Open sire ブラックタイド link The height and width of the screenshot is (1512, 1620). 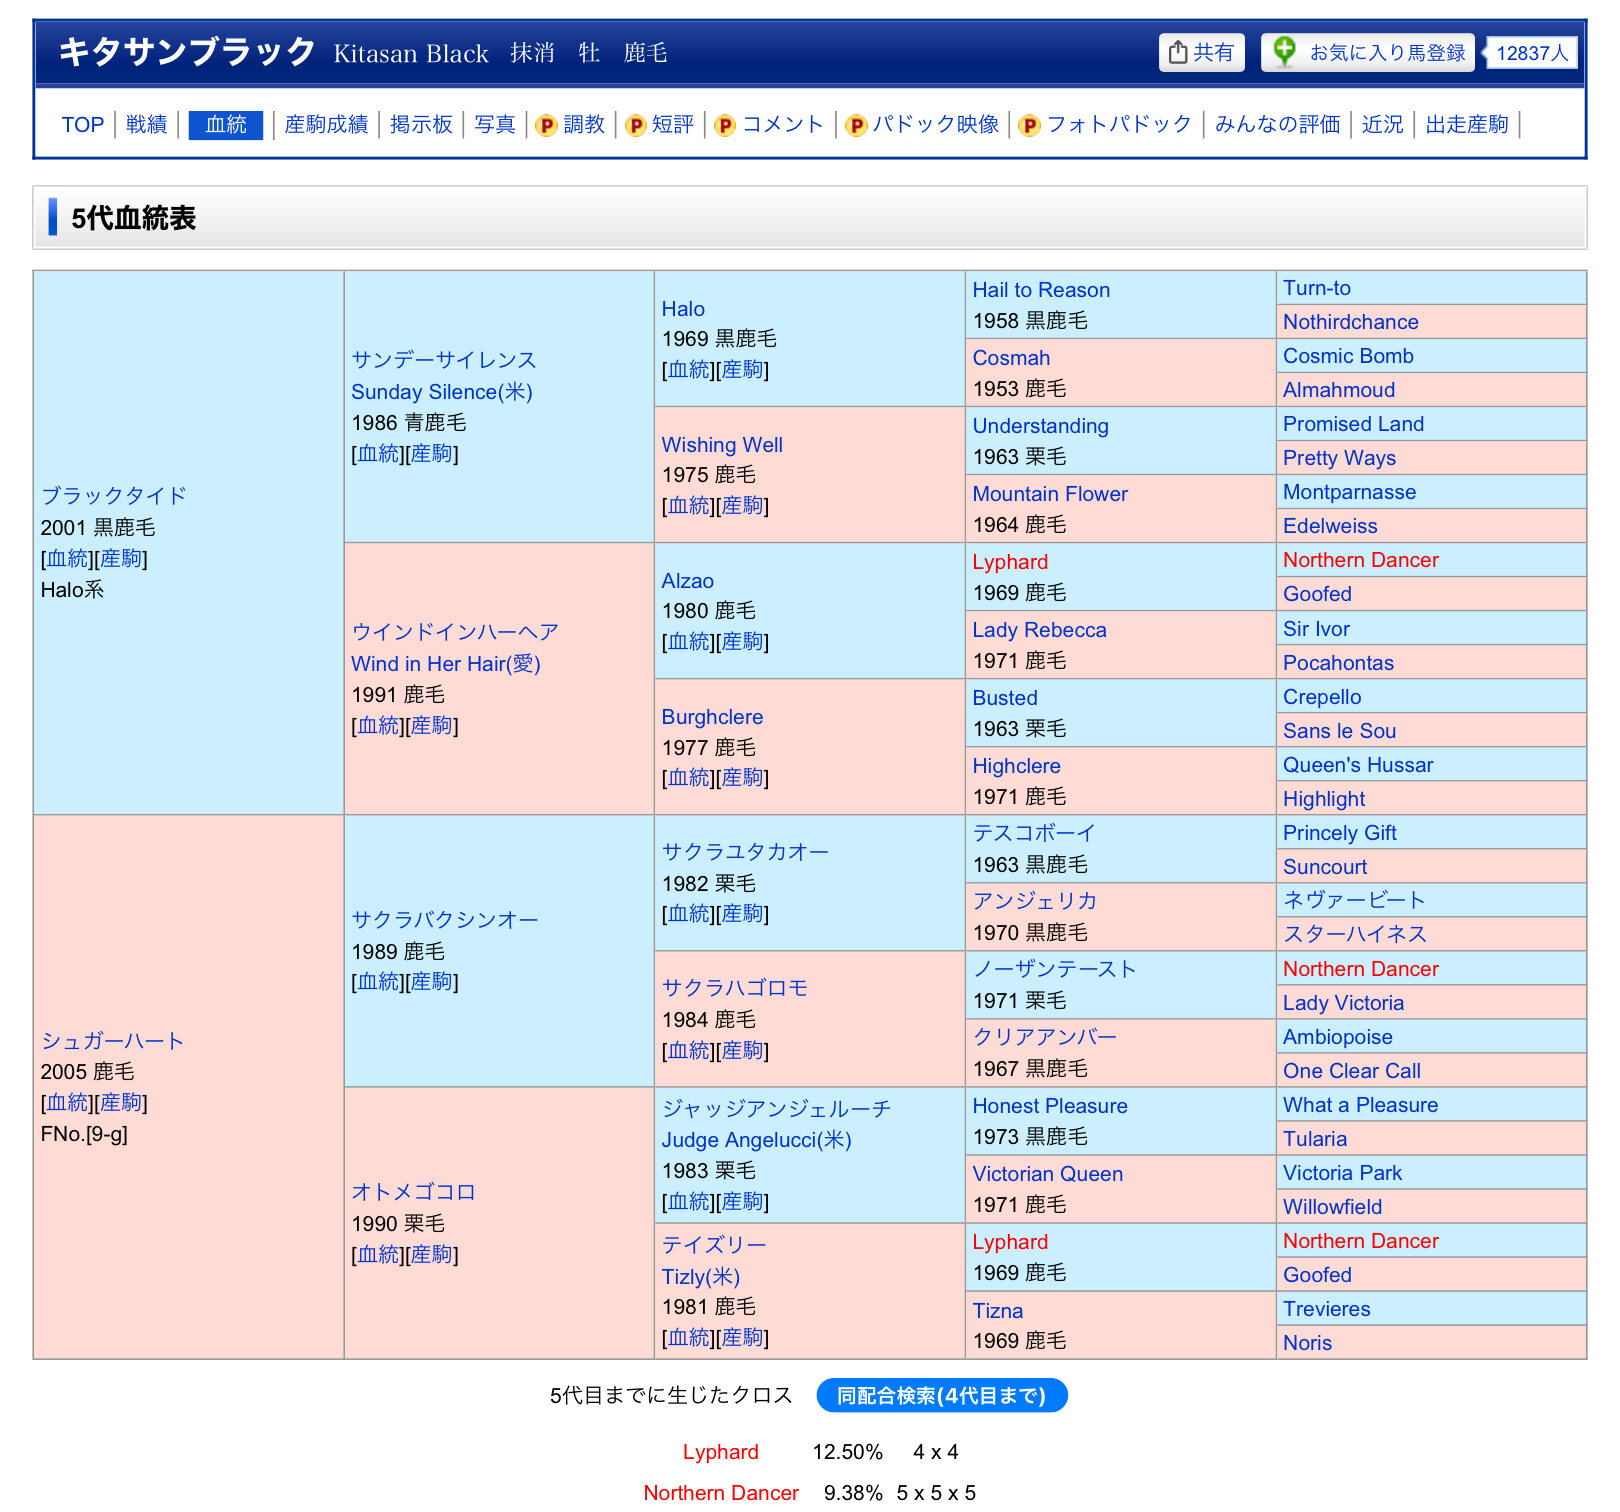pyautogui.click(x=113, y=496)
